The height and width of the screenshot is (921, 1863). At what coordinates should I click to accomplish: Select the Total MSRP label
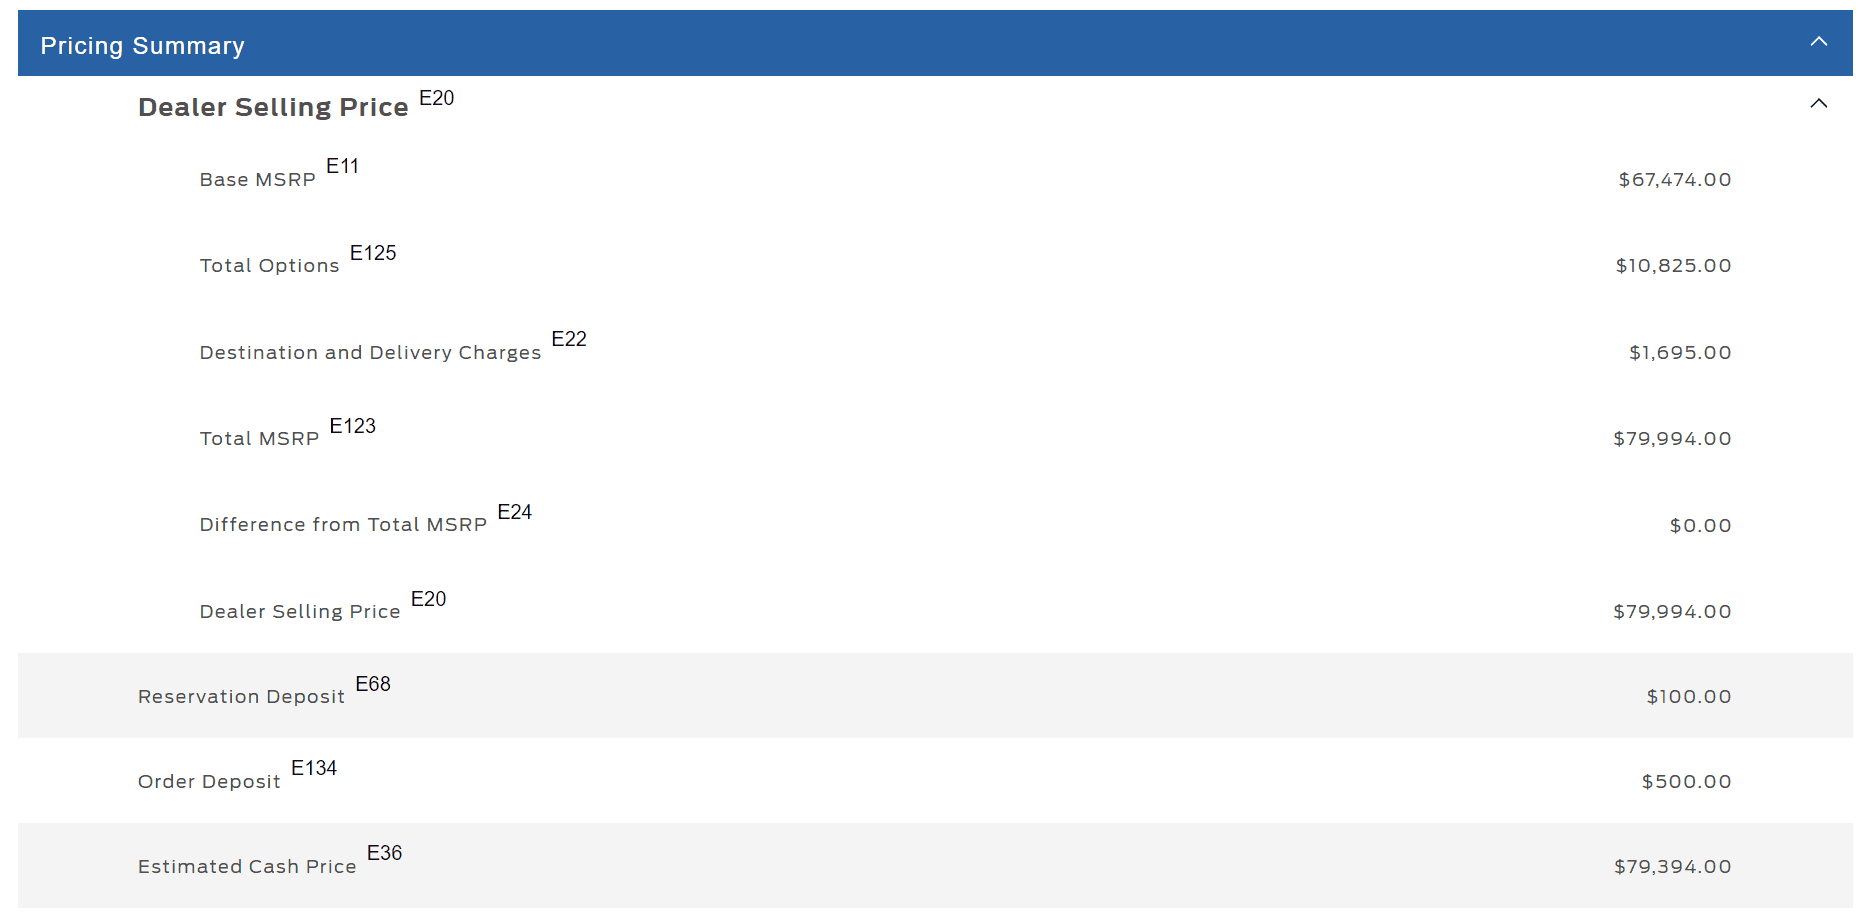[x=259, y=439]
